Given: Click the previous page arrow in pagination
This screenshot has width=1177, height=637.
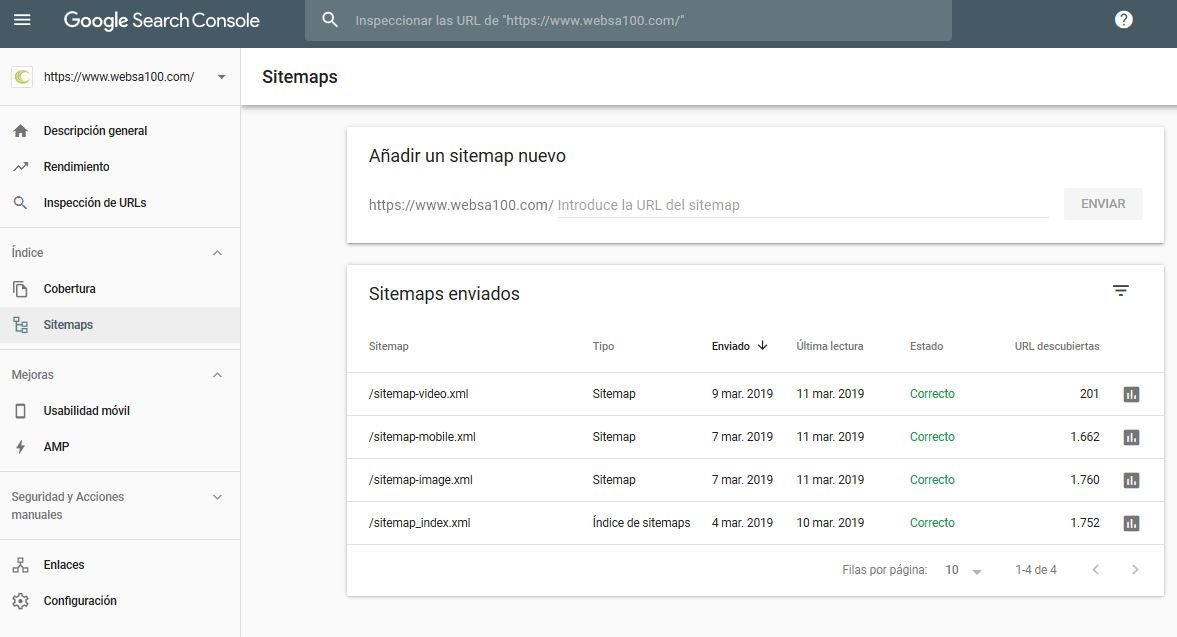Looking at the screenshot, I should (x=1095, y=570).
